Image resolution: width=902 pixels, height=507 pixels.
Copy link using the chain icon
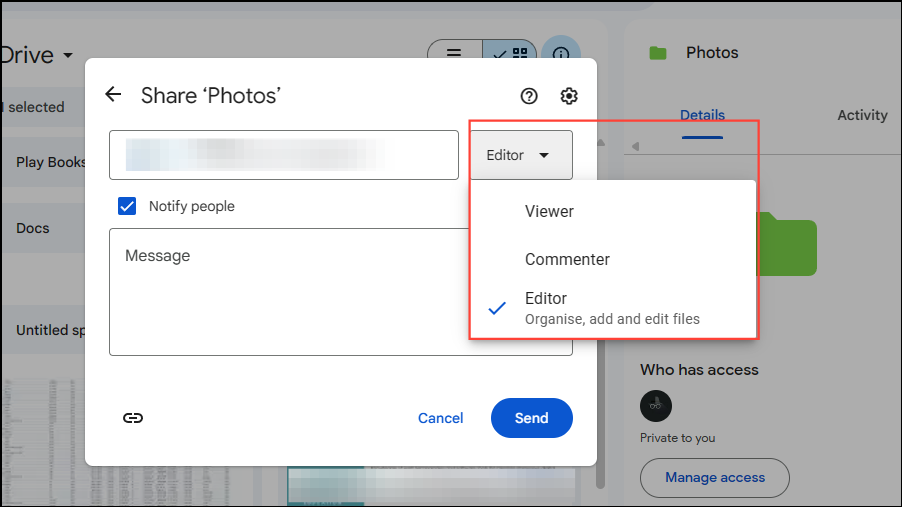click(x=133, y=418)
